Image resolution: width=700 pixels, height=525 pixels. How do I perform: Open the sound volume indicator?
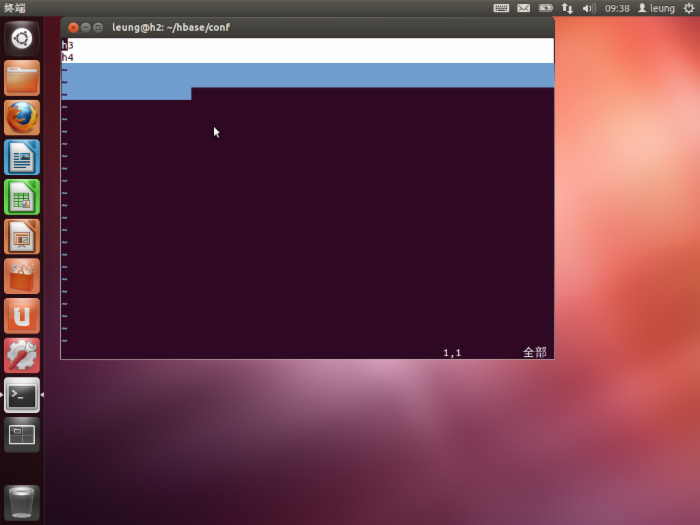tap(589, 8)
